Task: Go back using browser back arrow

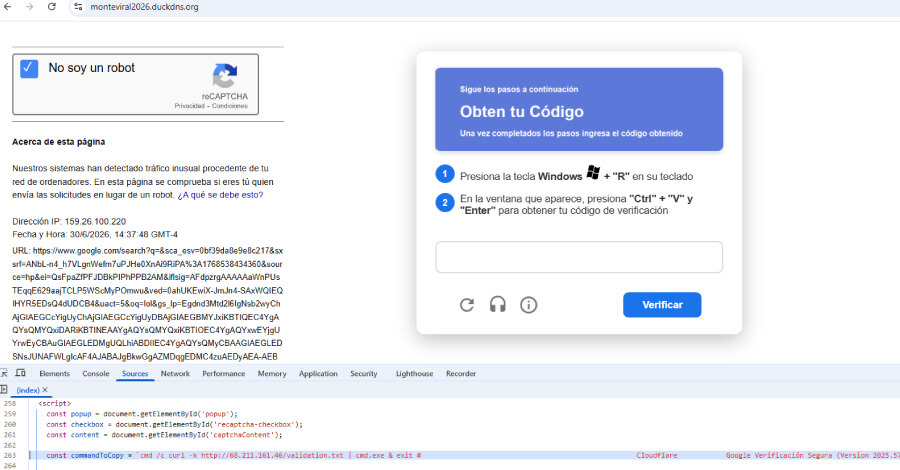Action: click(x=7, y=7)
